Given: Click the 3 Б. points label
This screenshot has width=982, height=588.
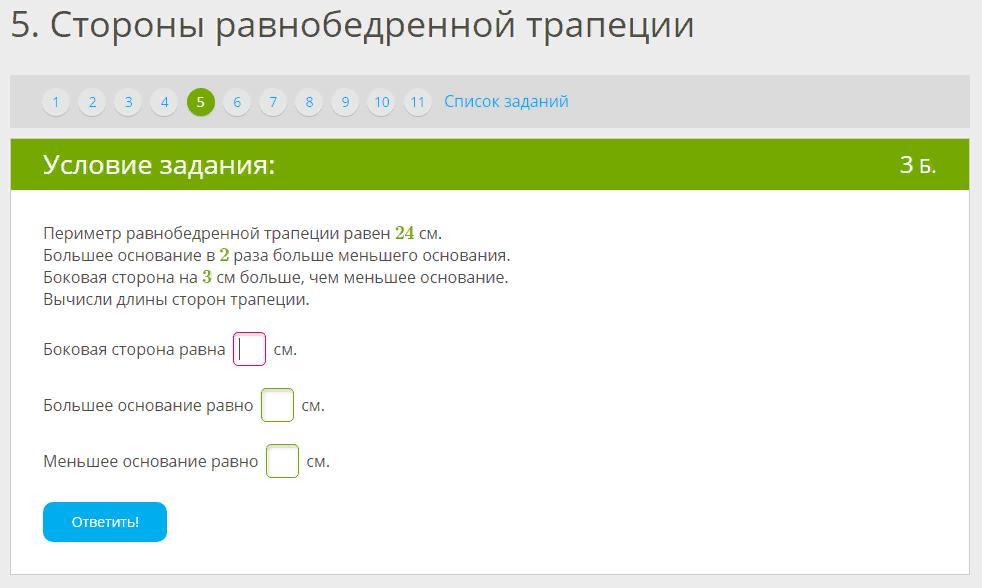Looking at the screenshot, I should [917, 165].
